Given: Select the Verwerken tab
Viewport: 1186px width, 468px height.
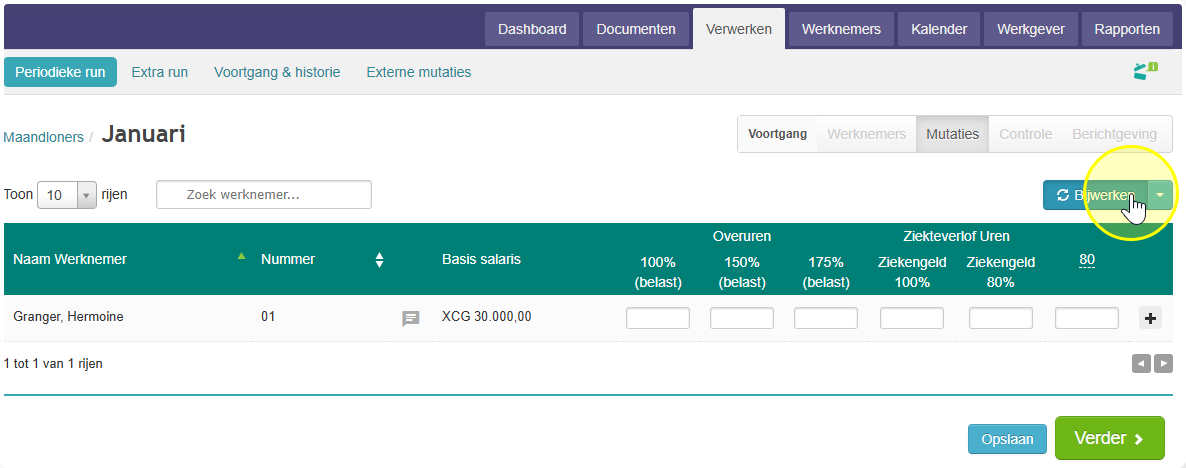Looking at the screenshot, I should coord(739,29).
